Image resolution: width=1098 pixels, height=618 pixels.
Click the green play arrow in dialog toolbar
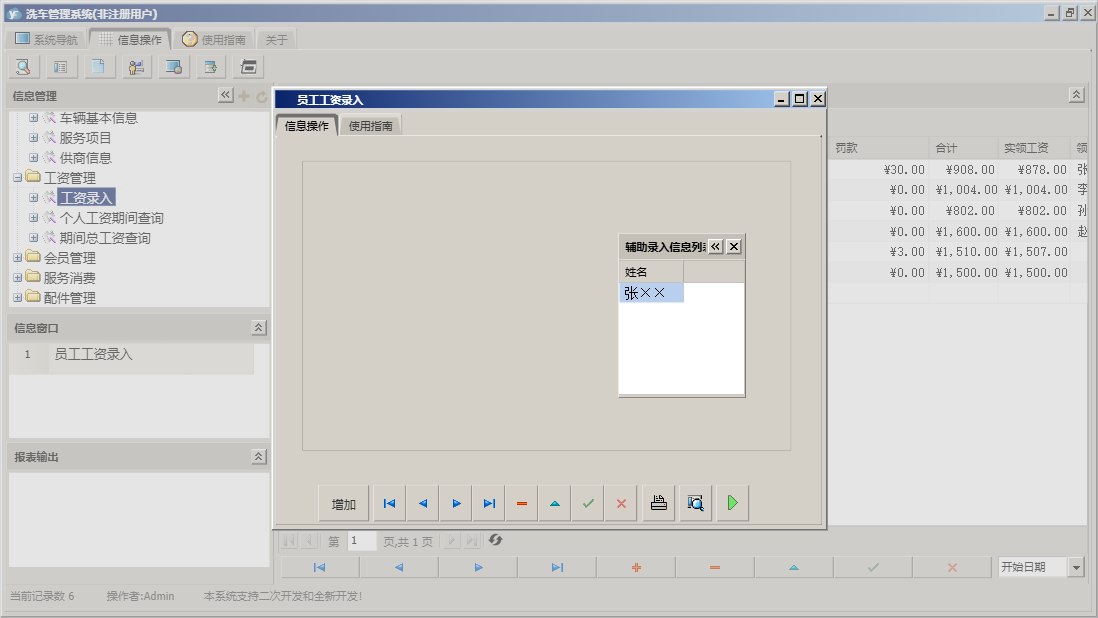732,503
